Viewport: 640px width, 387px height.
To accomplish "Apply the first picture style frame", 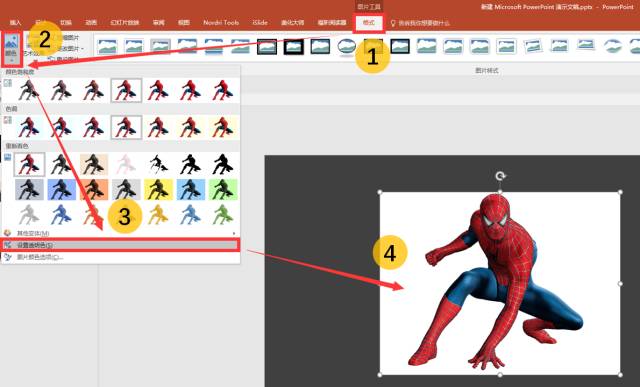I will [x=107, y=47].
